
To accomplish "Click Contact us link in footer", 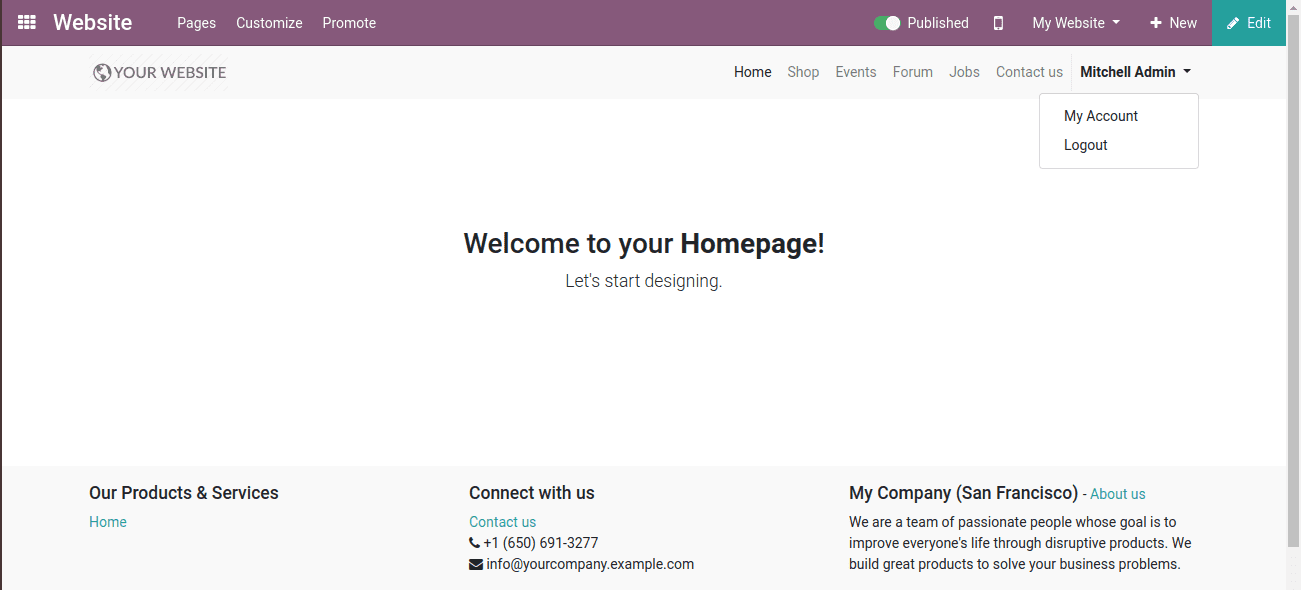I will [502, 522].
